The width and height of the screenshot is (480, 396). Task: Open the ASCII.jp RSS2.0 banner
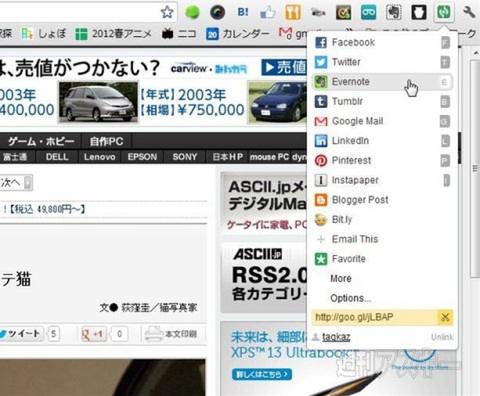265,277
